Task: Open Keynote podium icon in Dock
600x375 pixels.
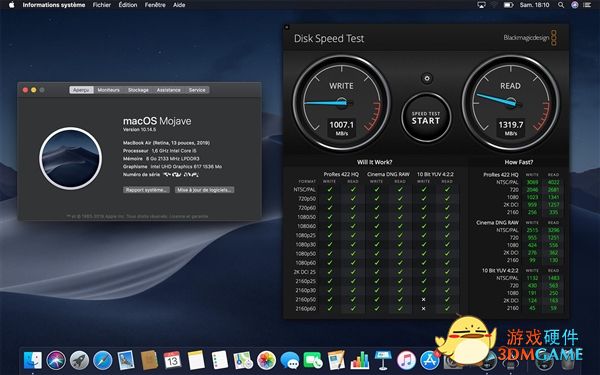Action: click(383, 360)
